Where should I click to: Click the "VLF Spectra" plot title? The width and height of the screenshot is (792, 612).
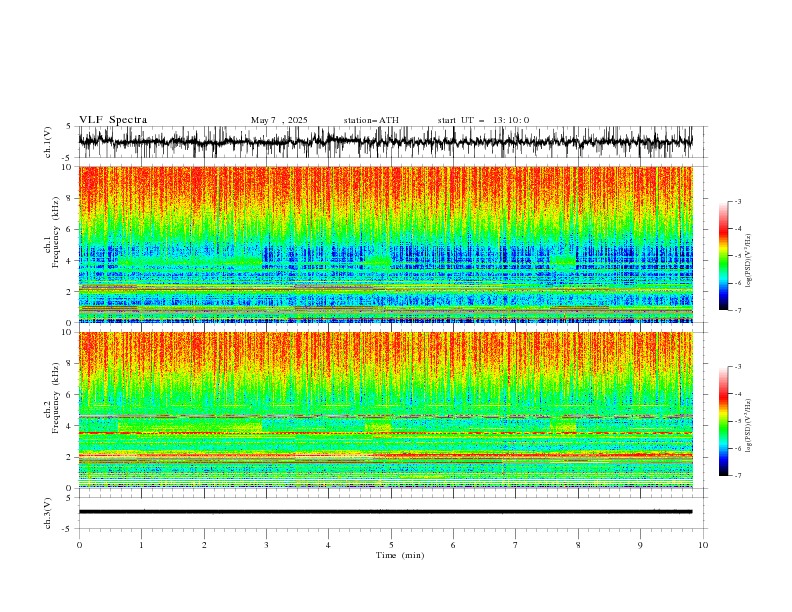click(113, 120)
